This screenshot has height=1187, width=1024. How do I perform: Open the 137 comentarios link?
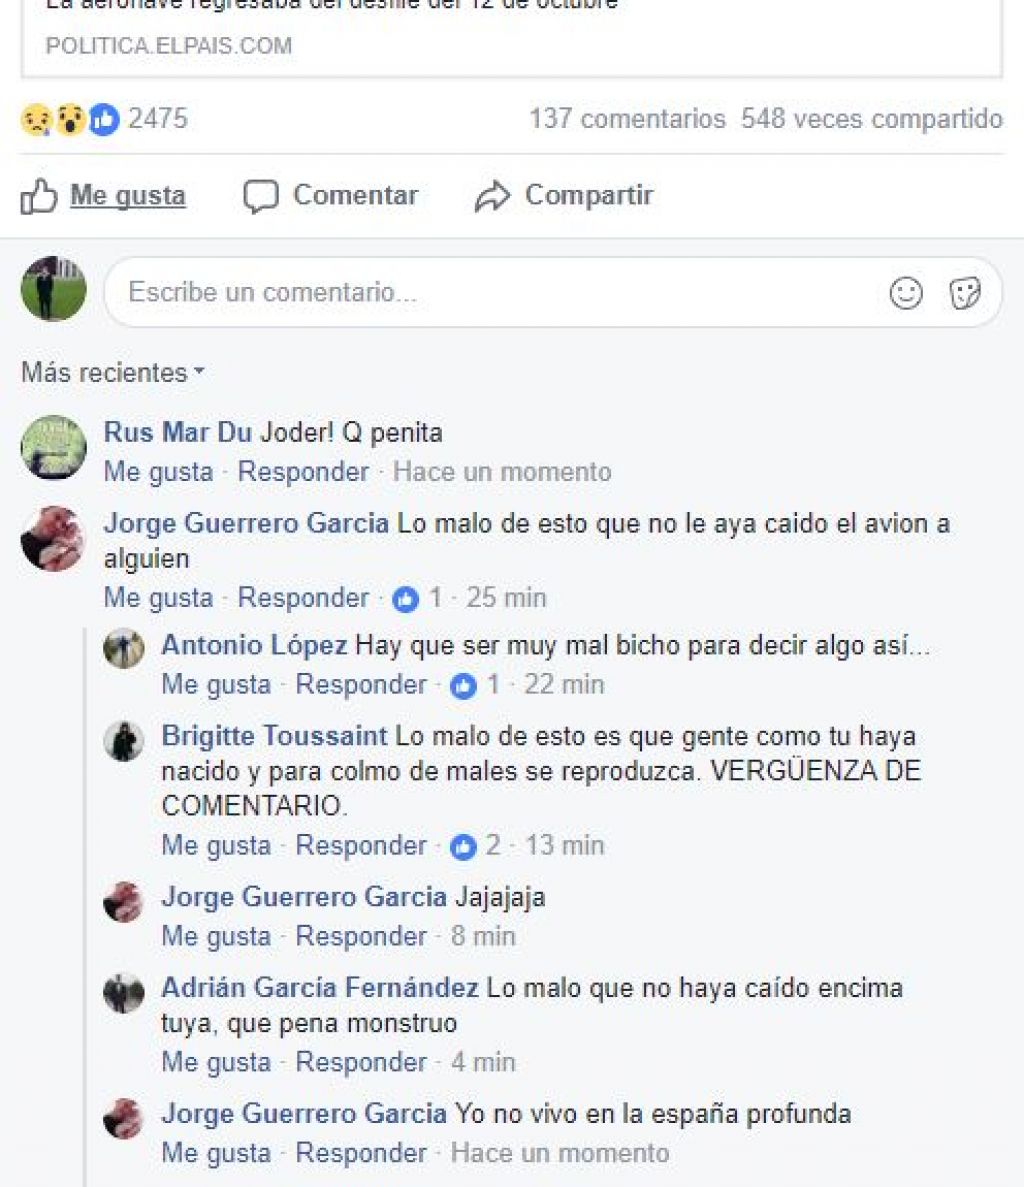[x=627, y=119]
